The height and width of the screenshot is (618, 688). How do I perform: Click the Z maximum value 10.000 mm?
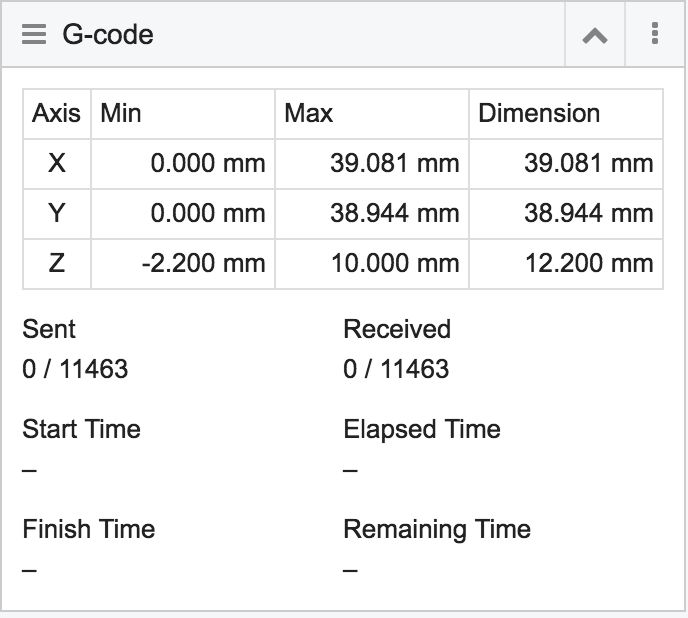tap(395, 263)
